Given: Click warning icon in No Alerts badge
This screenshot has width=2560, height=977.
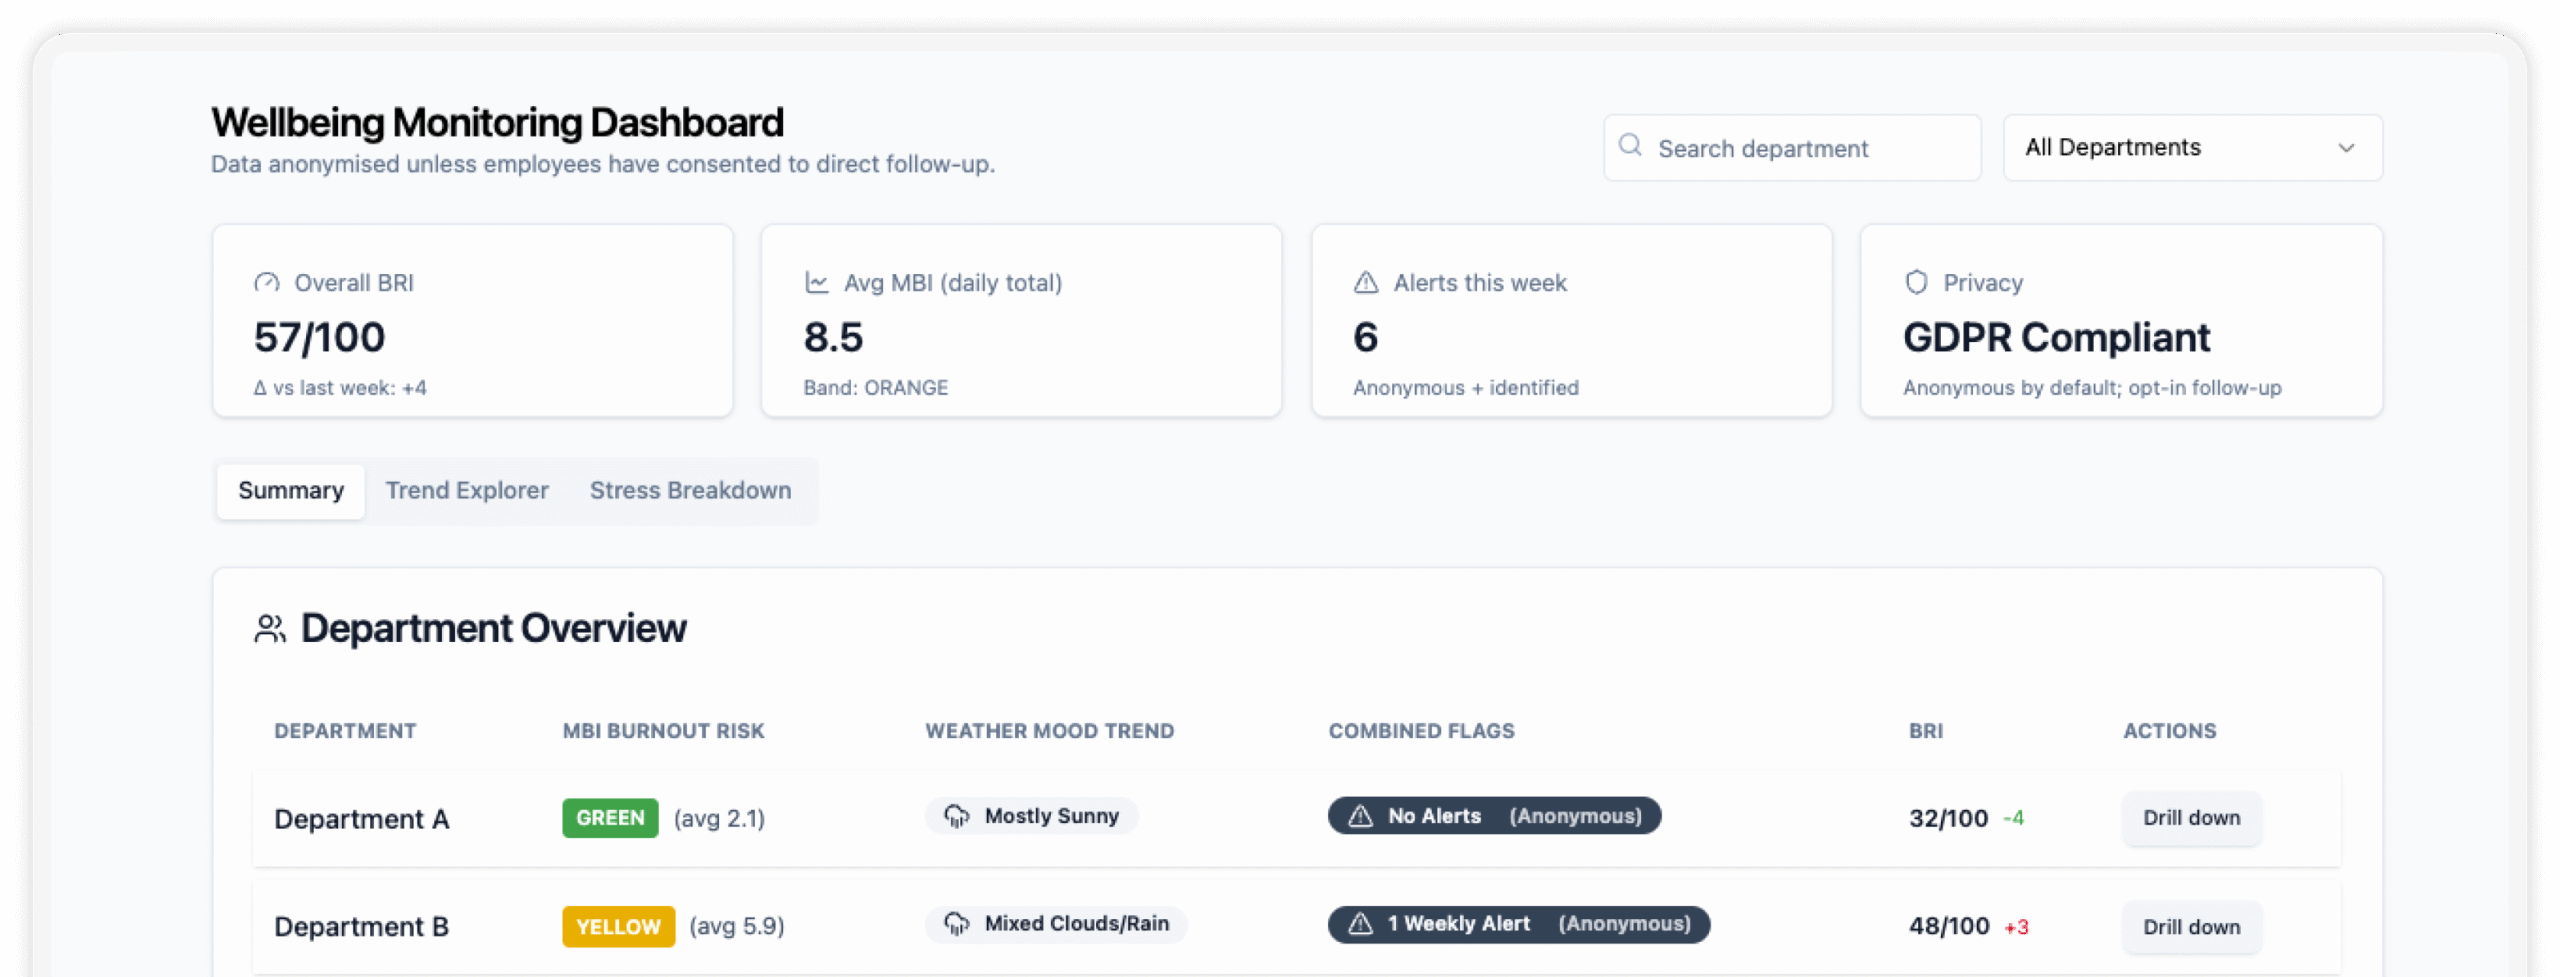Looking at the screenshot, I should [x=1360, y=816].
